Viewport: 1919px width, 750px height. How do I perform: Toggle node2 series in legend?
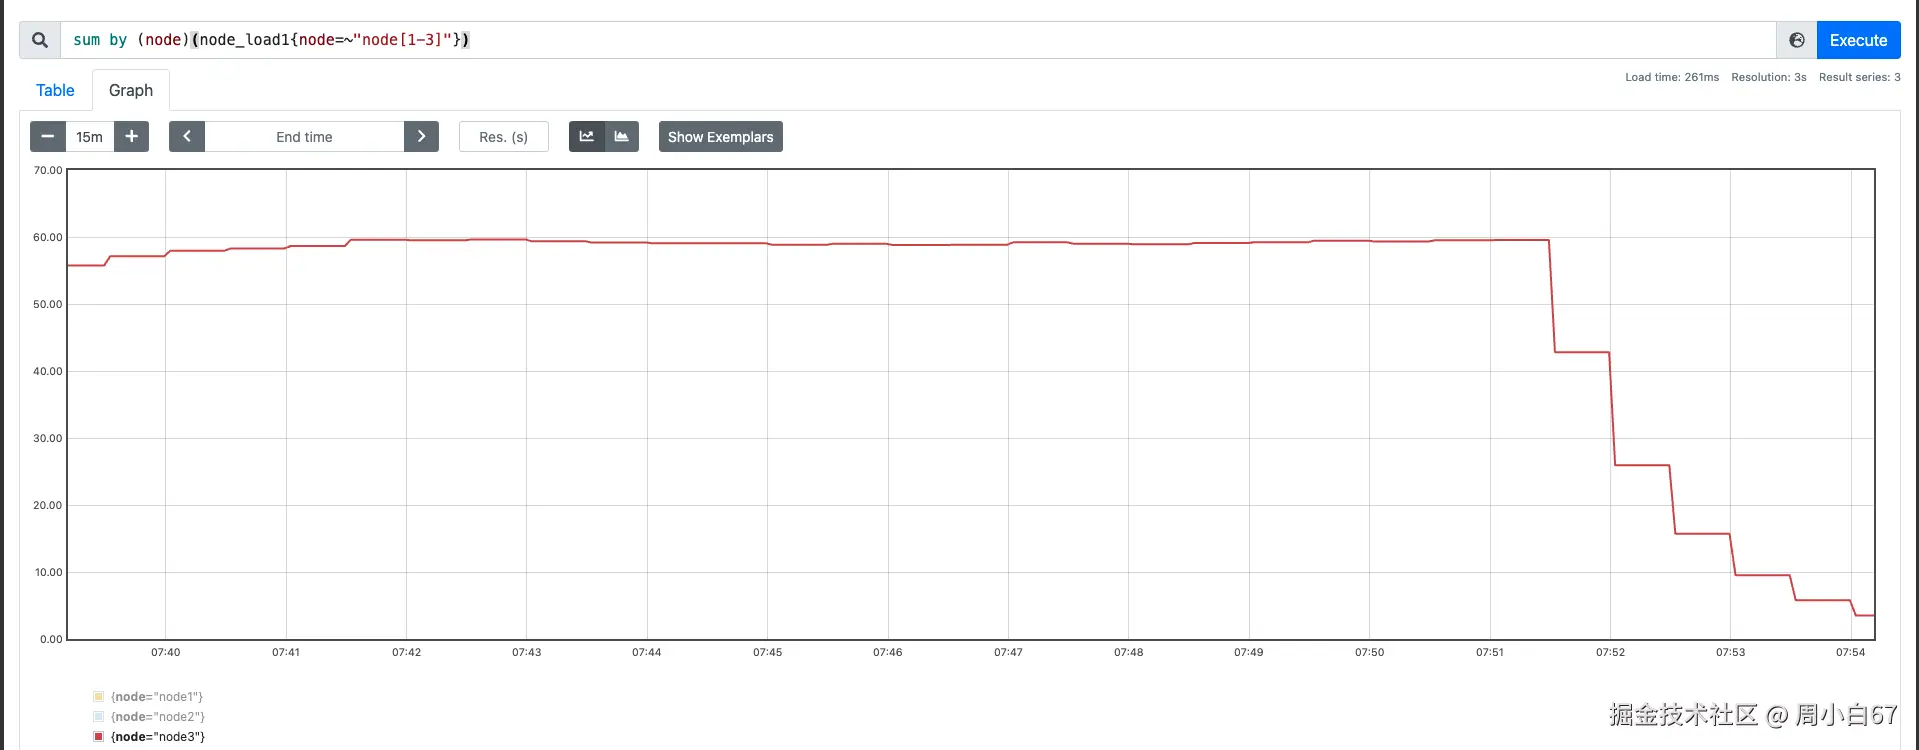(158, 717)
